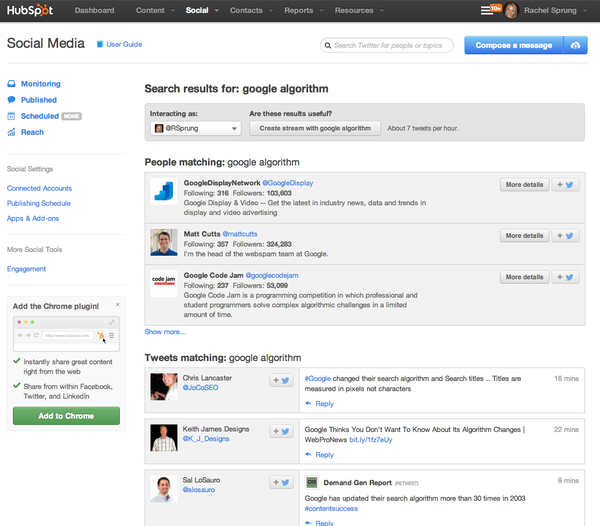This screenshot has height=526, width=600.
Task: Click Matt Cutts profile photo thumbnail
Action: (164, 242)
